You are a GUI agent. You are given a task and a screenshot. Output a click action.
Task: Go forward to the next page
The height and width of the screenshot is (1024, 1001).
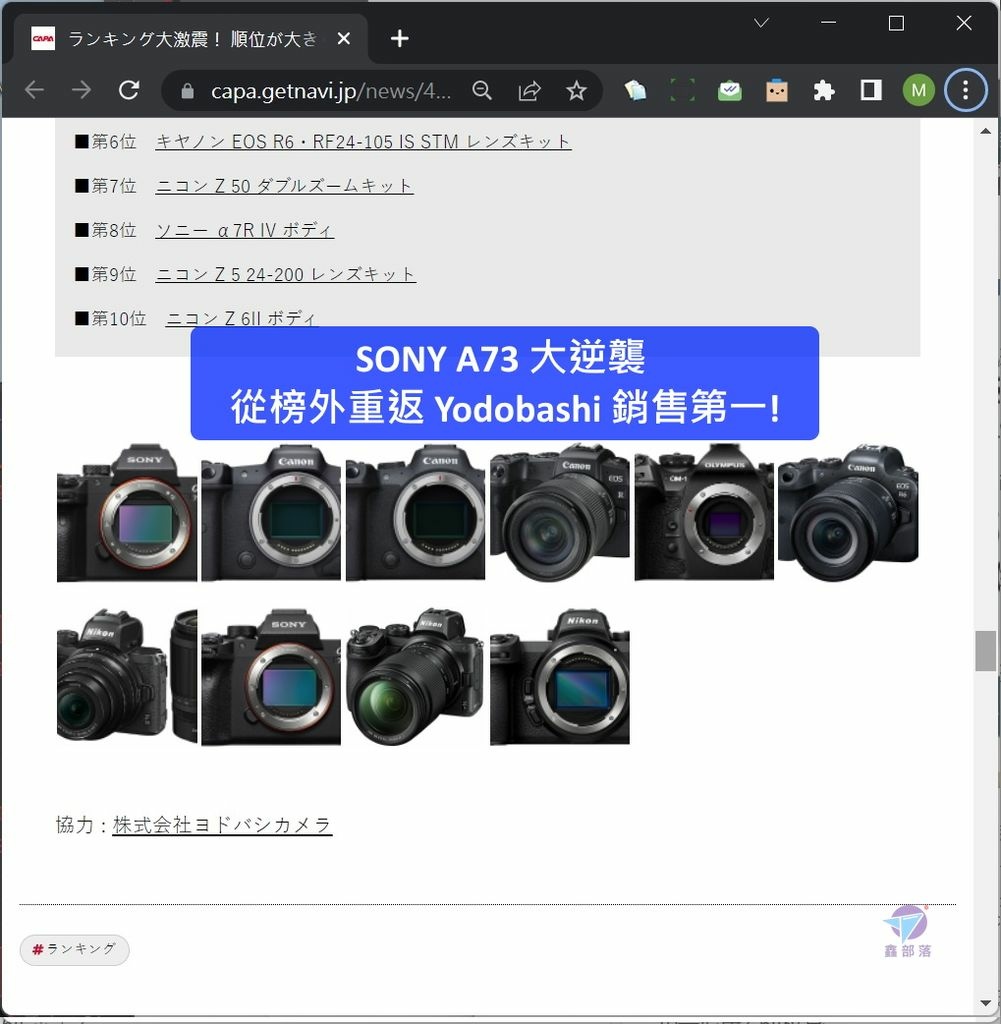[82, 90]
